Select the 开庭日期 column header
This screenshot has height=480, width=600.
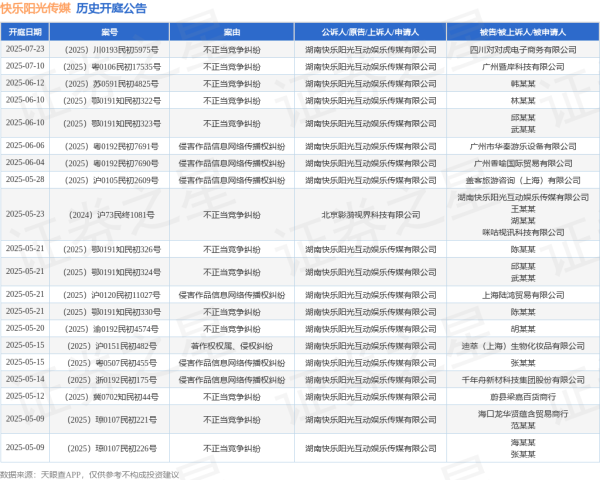(x=25, y=32)
